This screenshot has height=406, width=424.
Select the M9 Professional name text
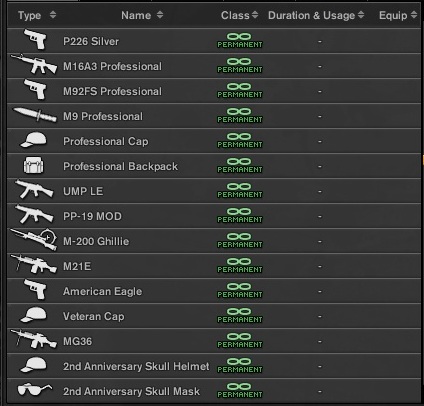point(103,116)
